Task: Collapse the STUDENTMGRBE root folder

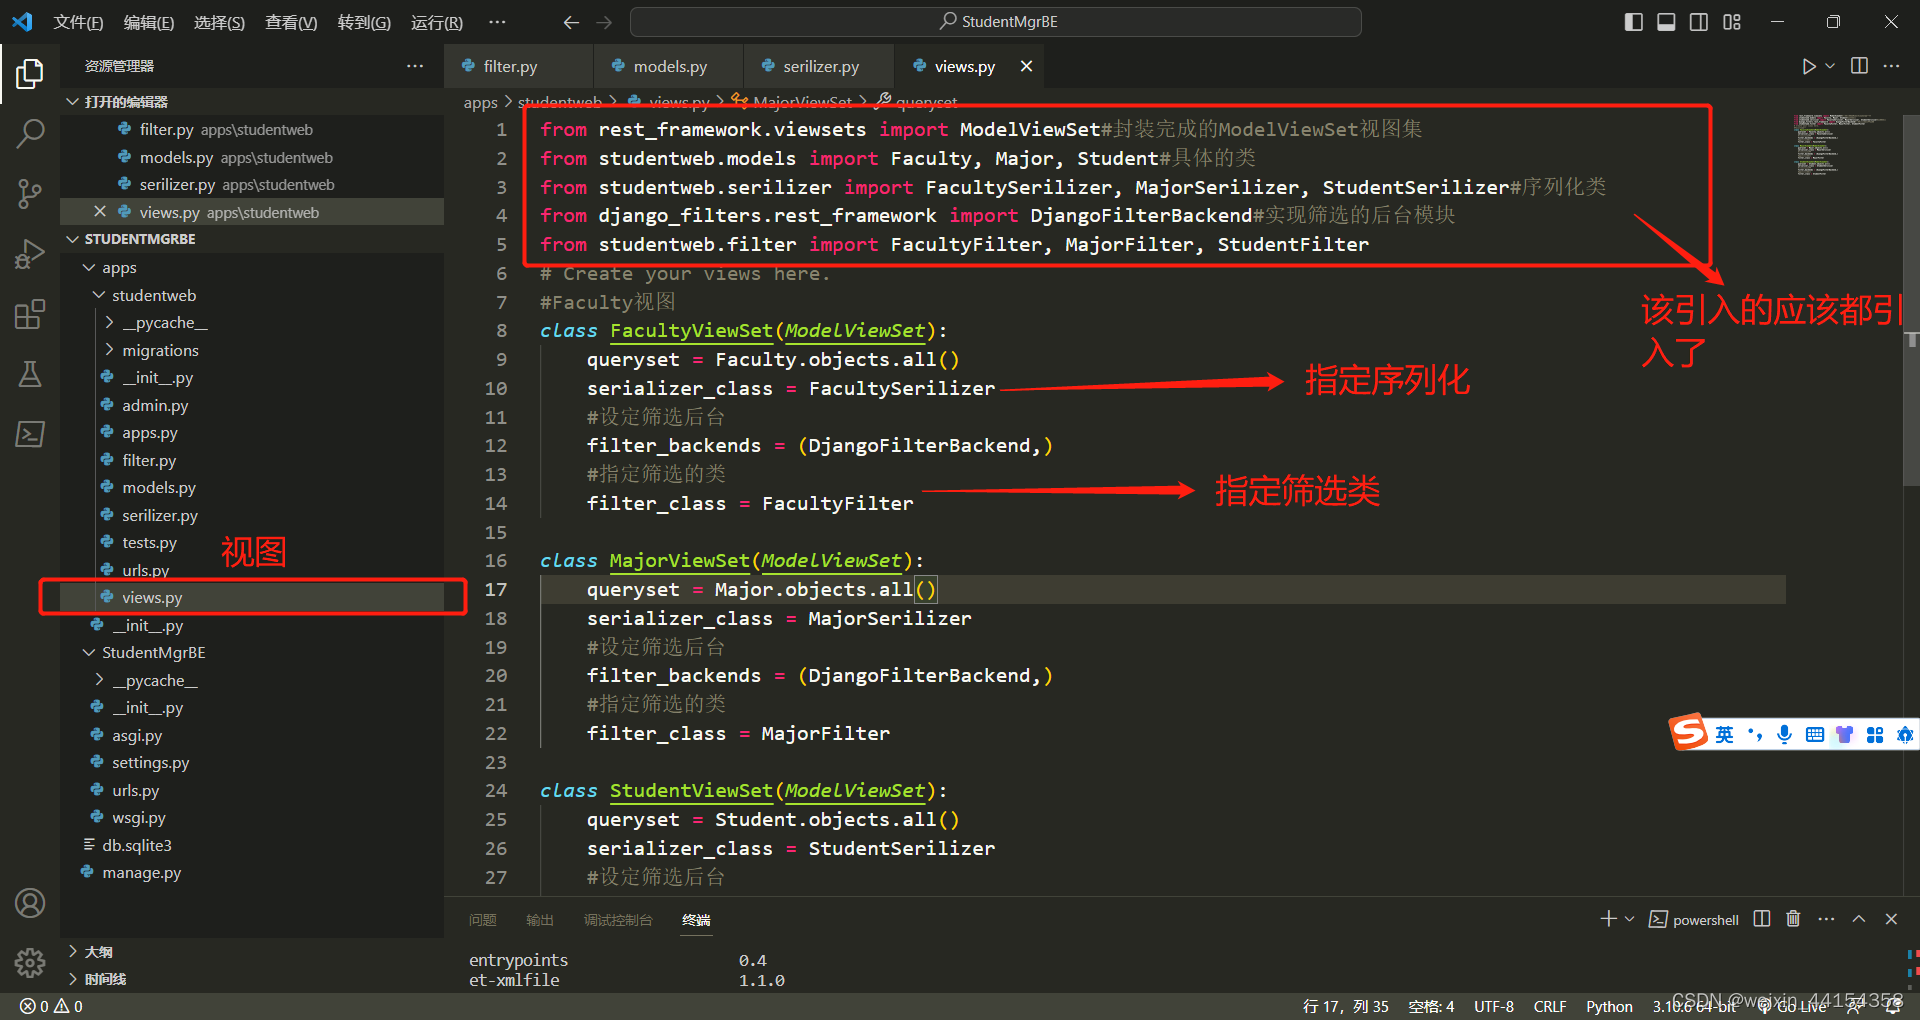Action: (73, 239)
